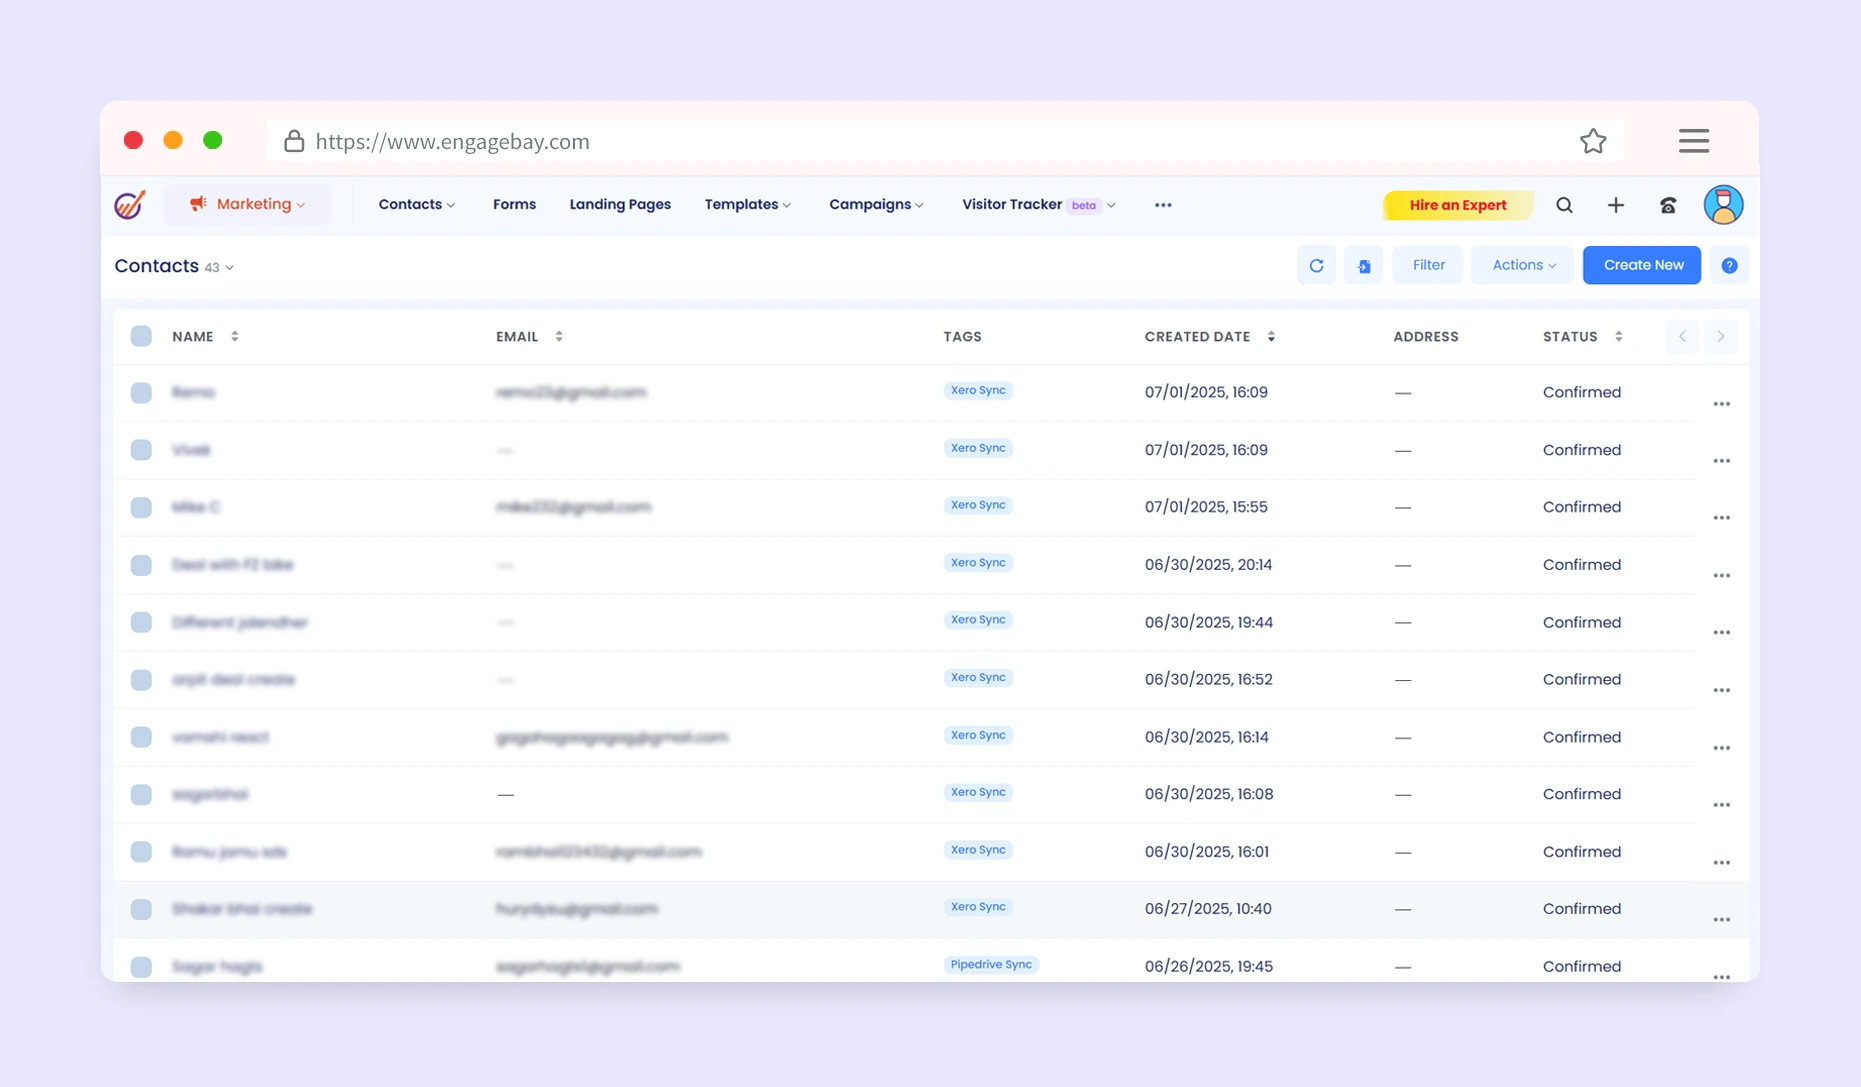Expand the Marketing module dropdown
1861x1087 pixels.
pos(247,205)
